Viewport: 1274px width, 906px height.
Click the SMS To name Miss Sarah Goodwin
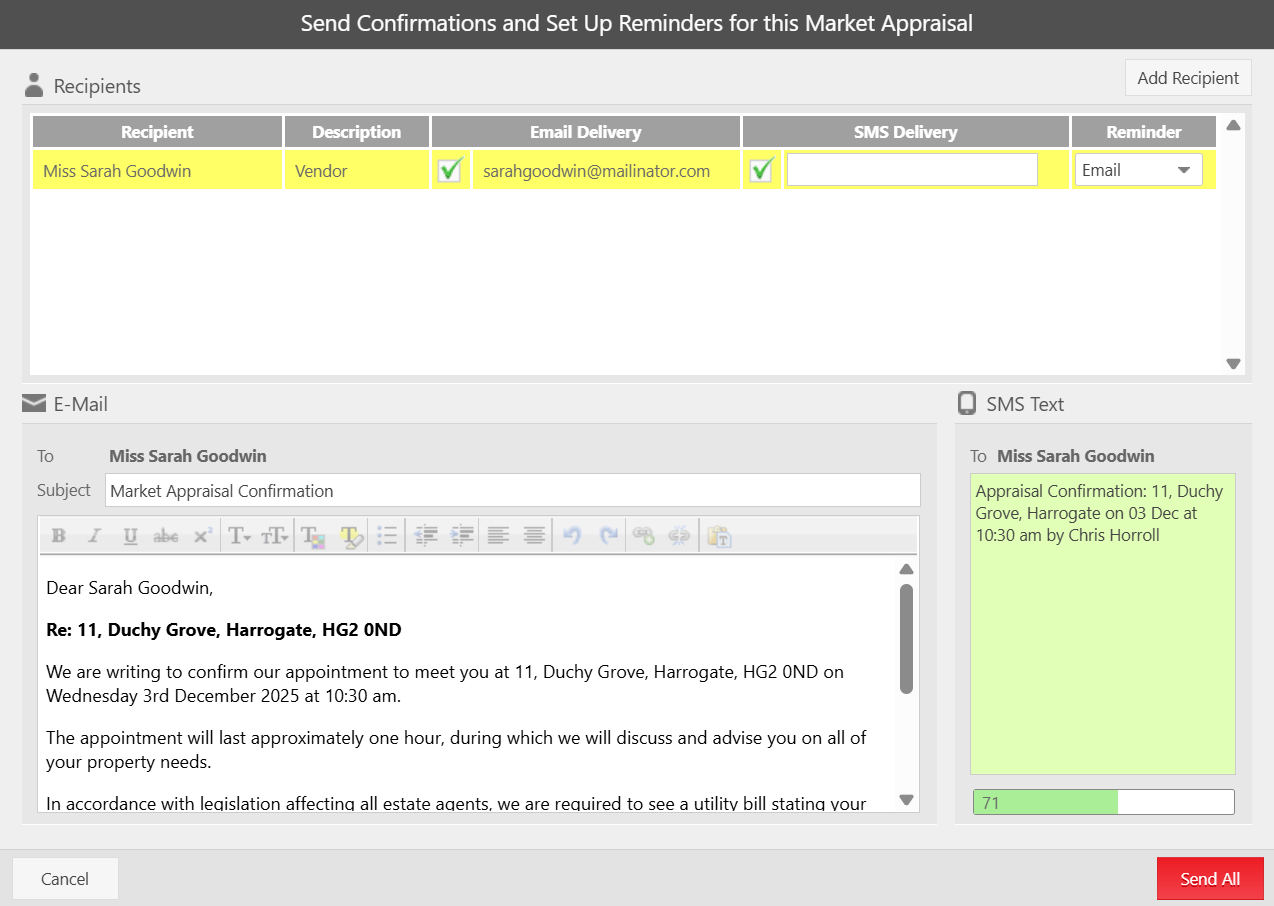point(1076,456)
